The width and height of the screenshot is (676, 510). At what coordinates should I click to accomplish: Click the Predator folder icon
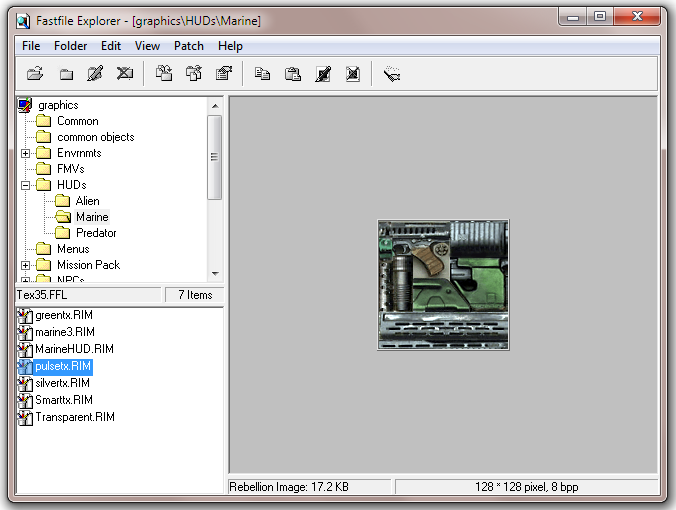click(63, 233)
